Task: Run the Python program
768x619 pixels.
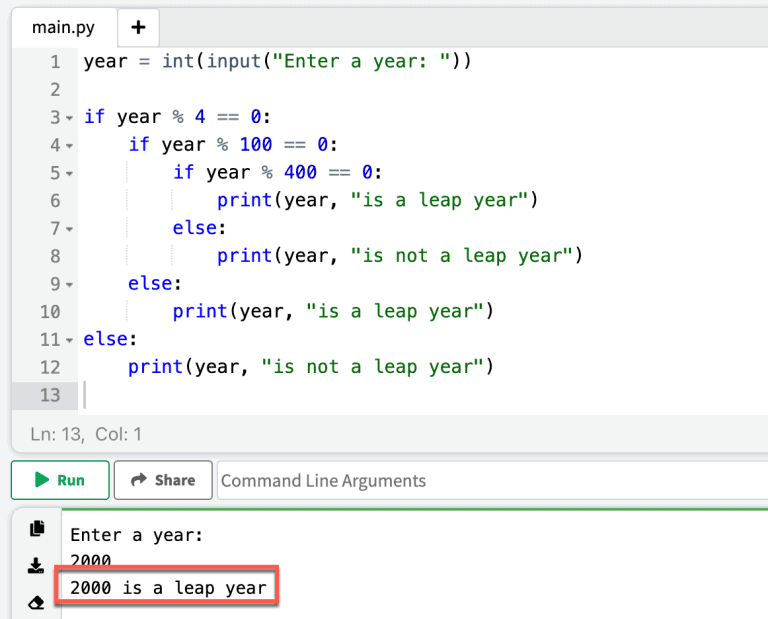Action: point(60,480)
